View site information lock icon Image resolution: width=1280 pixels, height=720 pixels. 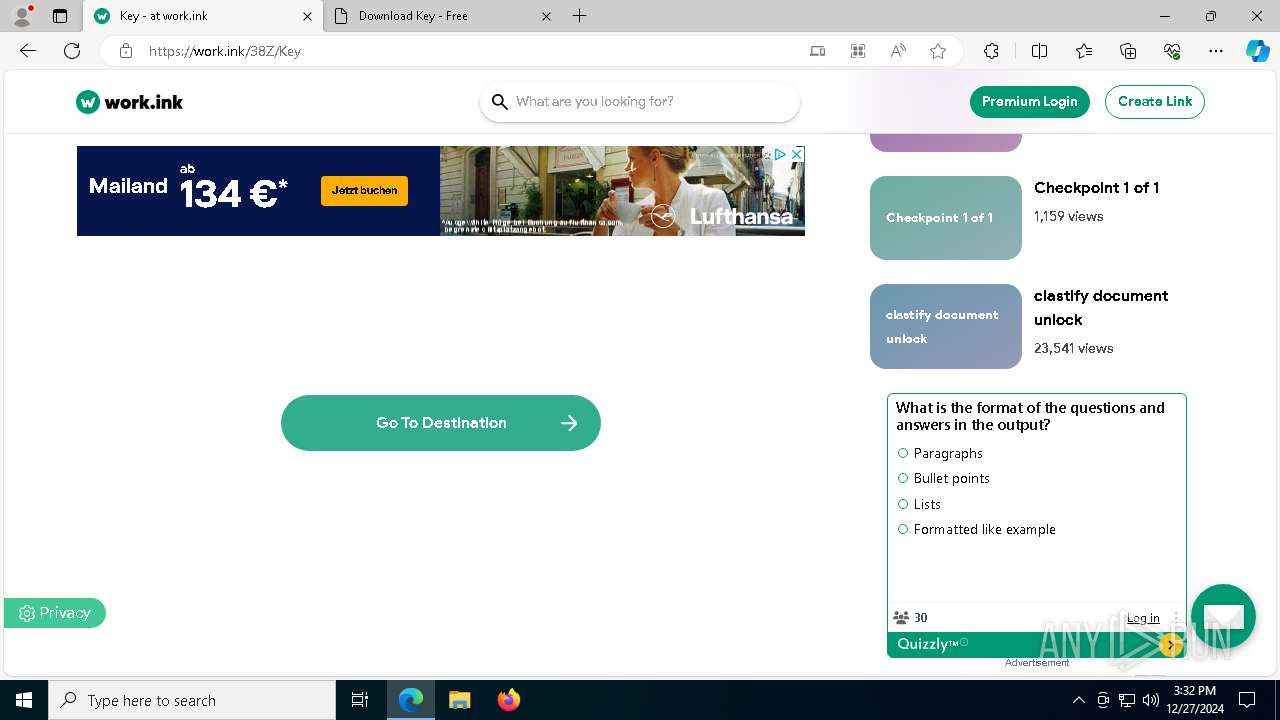pos(125,51)
